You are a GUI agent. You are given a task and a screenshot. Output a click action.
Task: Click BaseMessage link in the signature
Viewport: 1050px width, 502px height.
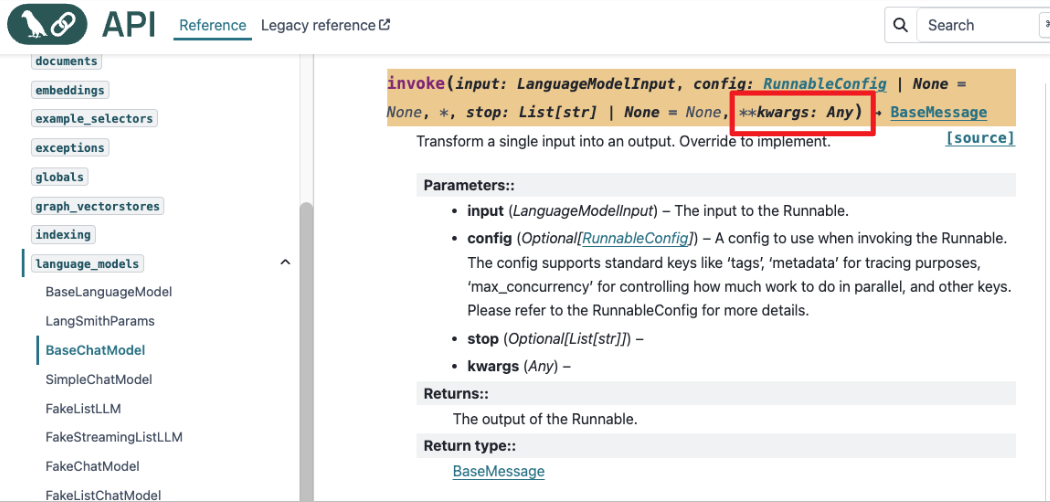click(938, 112)
